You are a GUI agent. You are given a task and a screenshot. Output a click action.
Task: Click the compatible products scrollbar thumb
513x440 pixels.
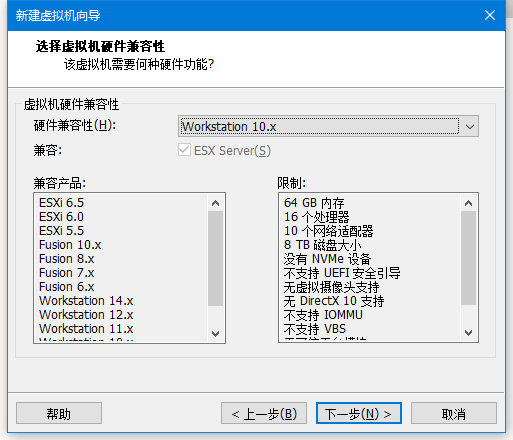[216, 258]
